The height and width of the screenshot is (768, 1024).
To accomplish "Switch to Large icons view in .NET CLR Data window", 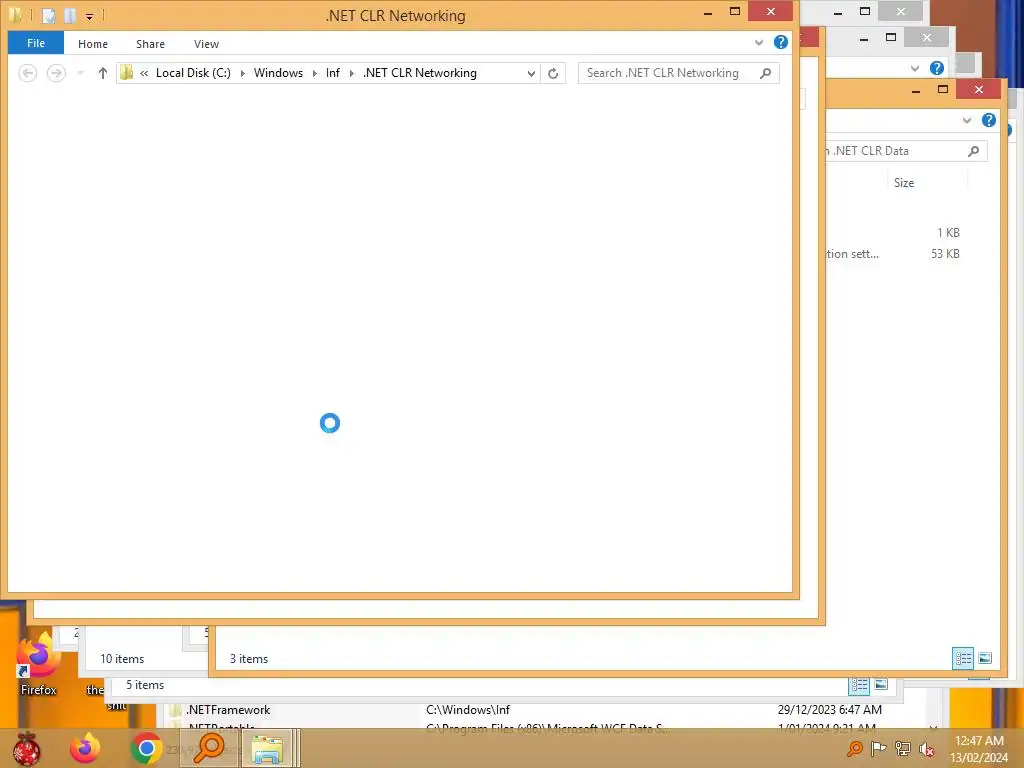I will coord(985,658).
